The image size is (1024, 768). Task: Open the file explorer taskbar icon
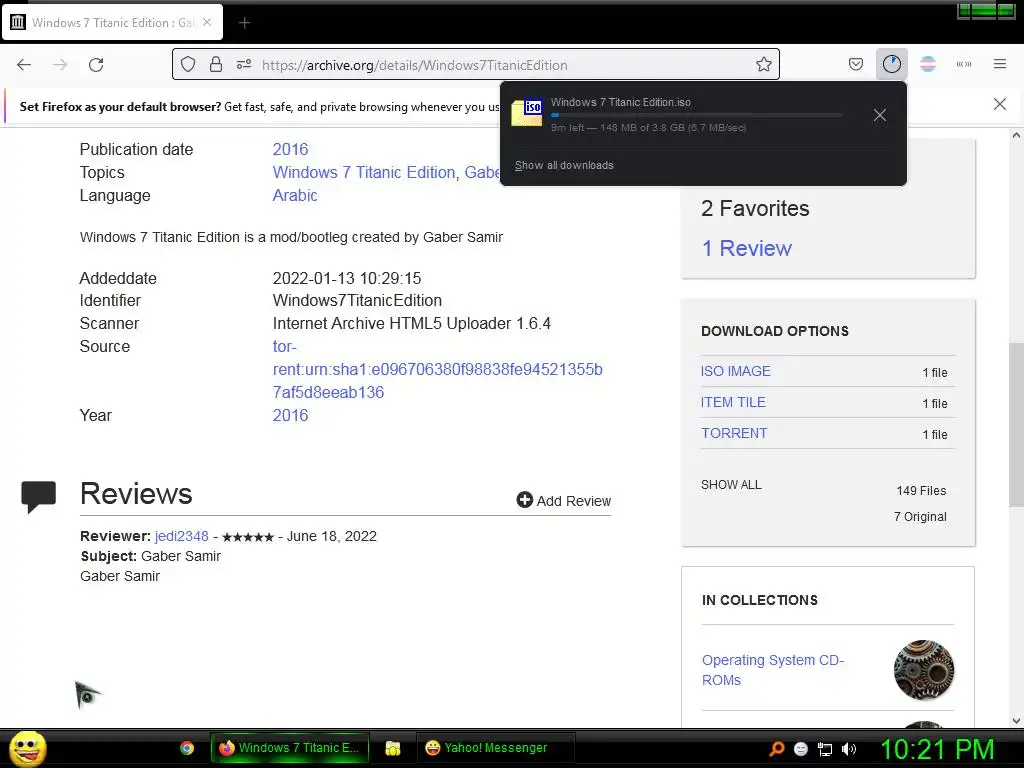[392, 748]
